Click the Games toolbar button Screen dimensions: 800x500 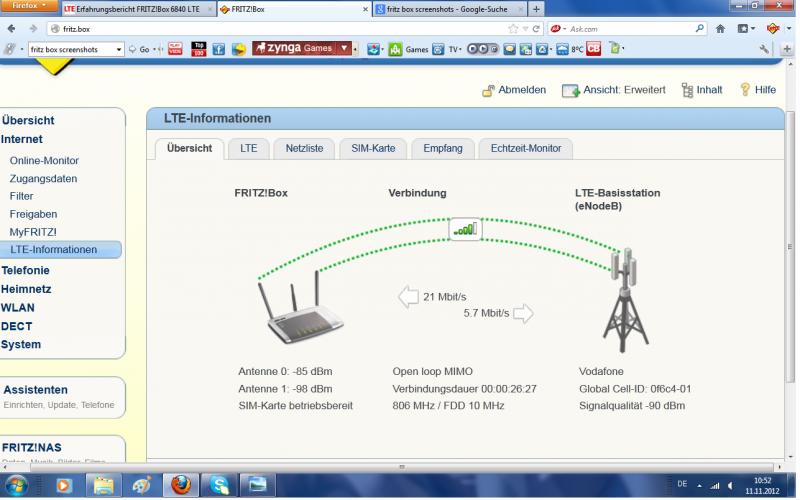[x=409, y=49]
